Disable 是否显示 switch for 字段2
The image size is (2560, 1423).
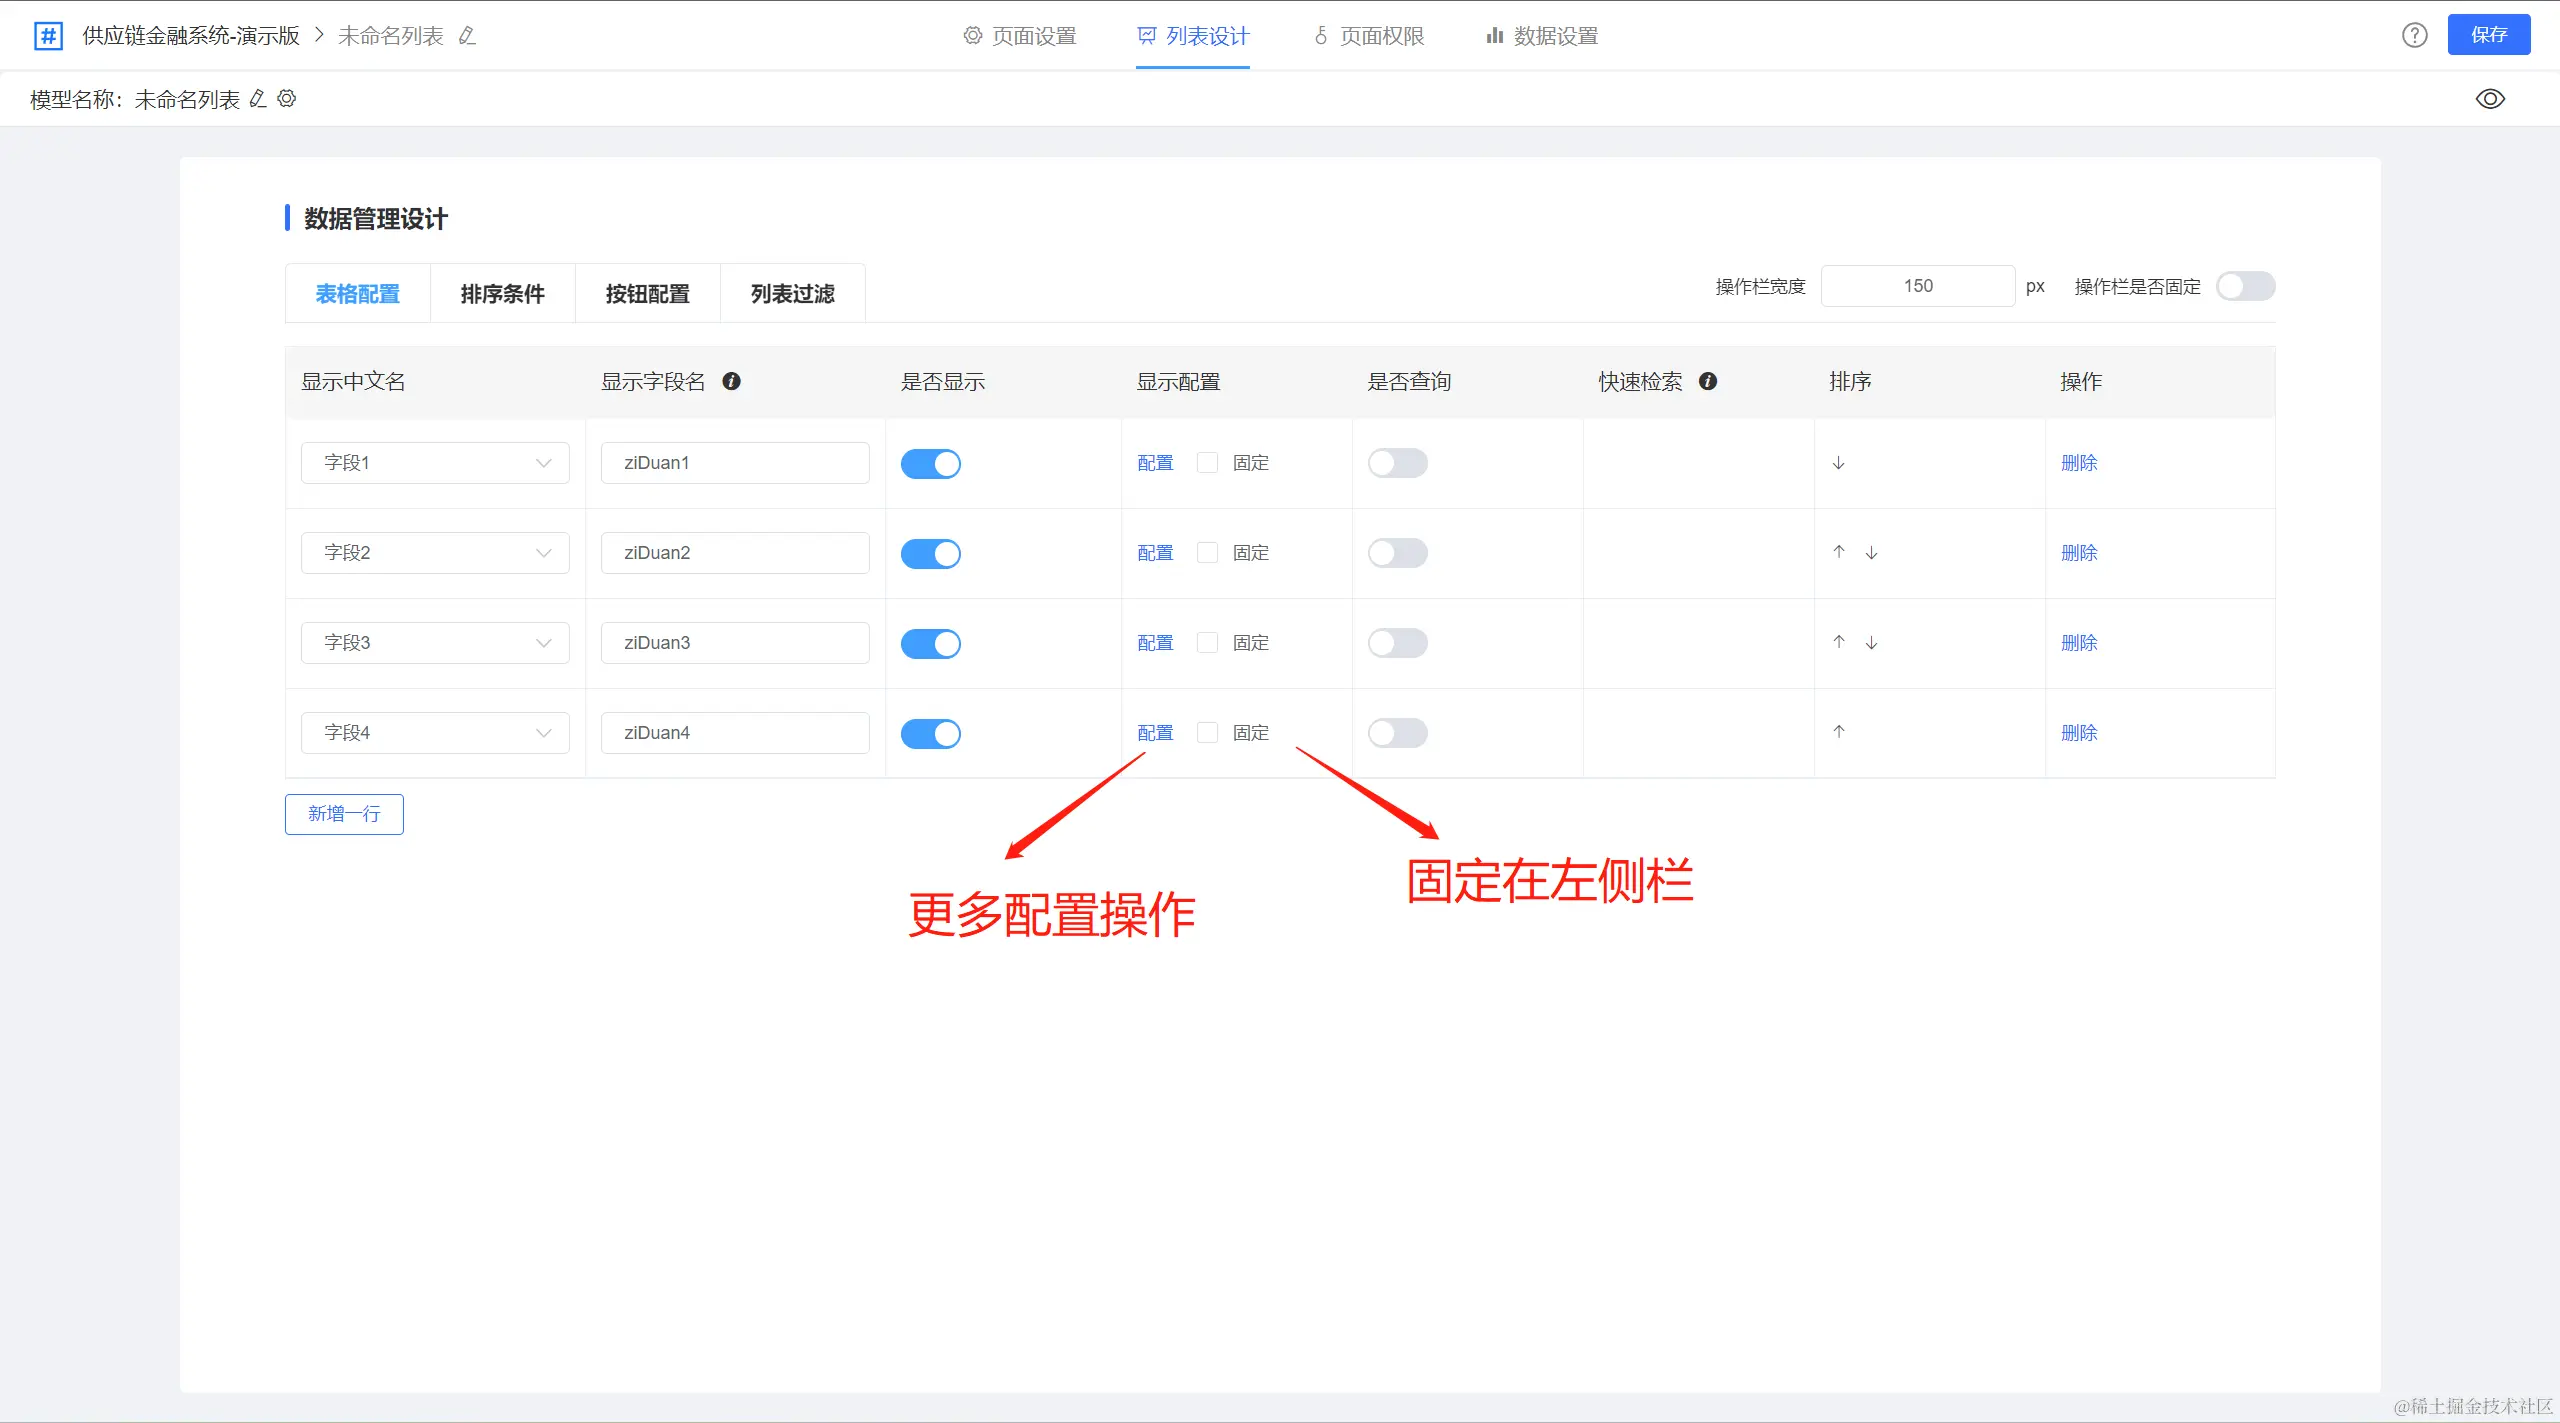point(930,553)
